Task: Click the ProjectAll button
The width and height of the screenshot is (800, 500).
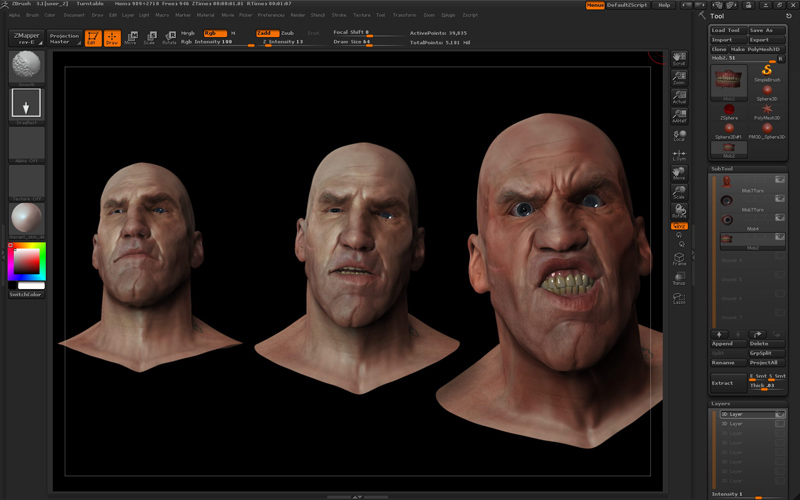Action: 767,363
